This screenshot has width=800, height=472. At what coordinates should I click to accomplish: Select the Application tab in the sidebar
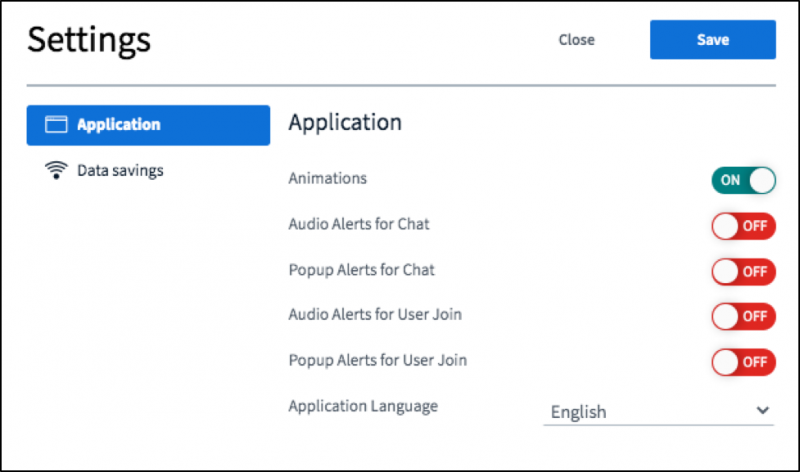coord(148,125)
